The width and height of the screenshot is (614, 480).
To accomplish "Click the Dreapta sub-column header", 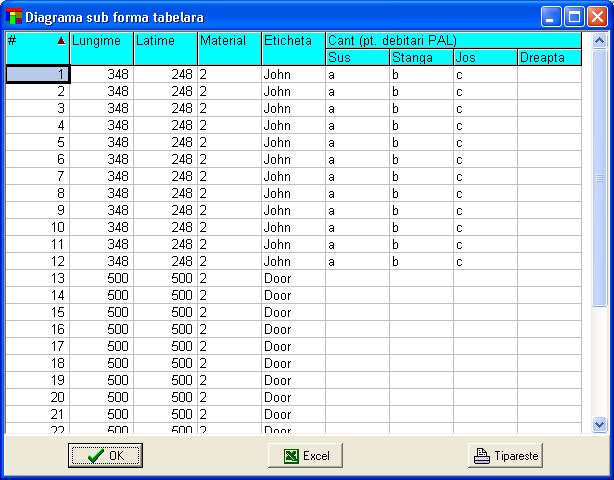I will tap(548, 58).
